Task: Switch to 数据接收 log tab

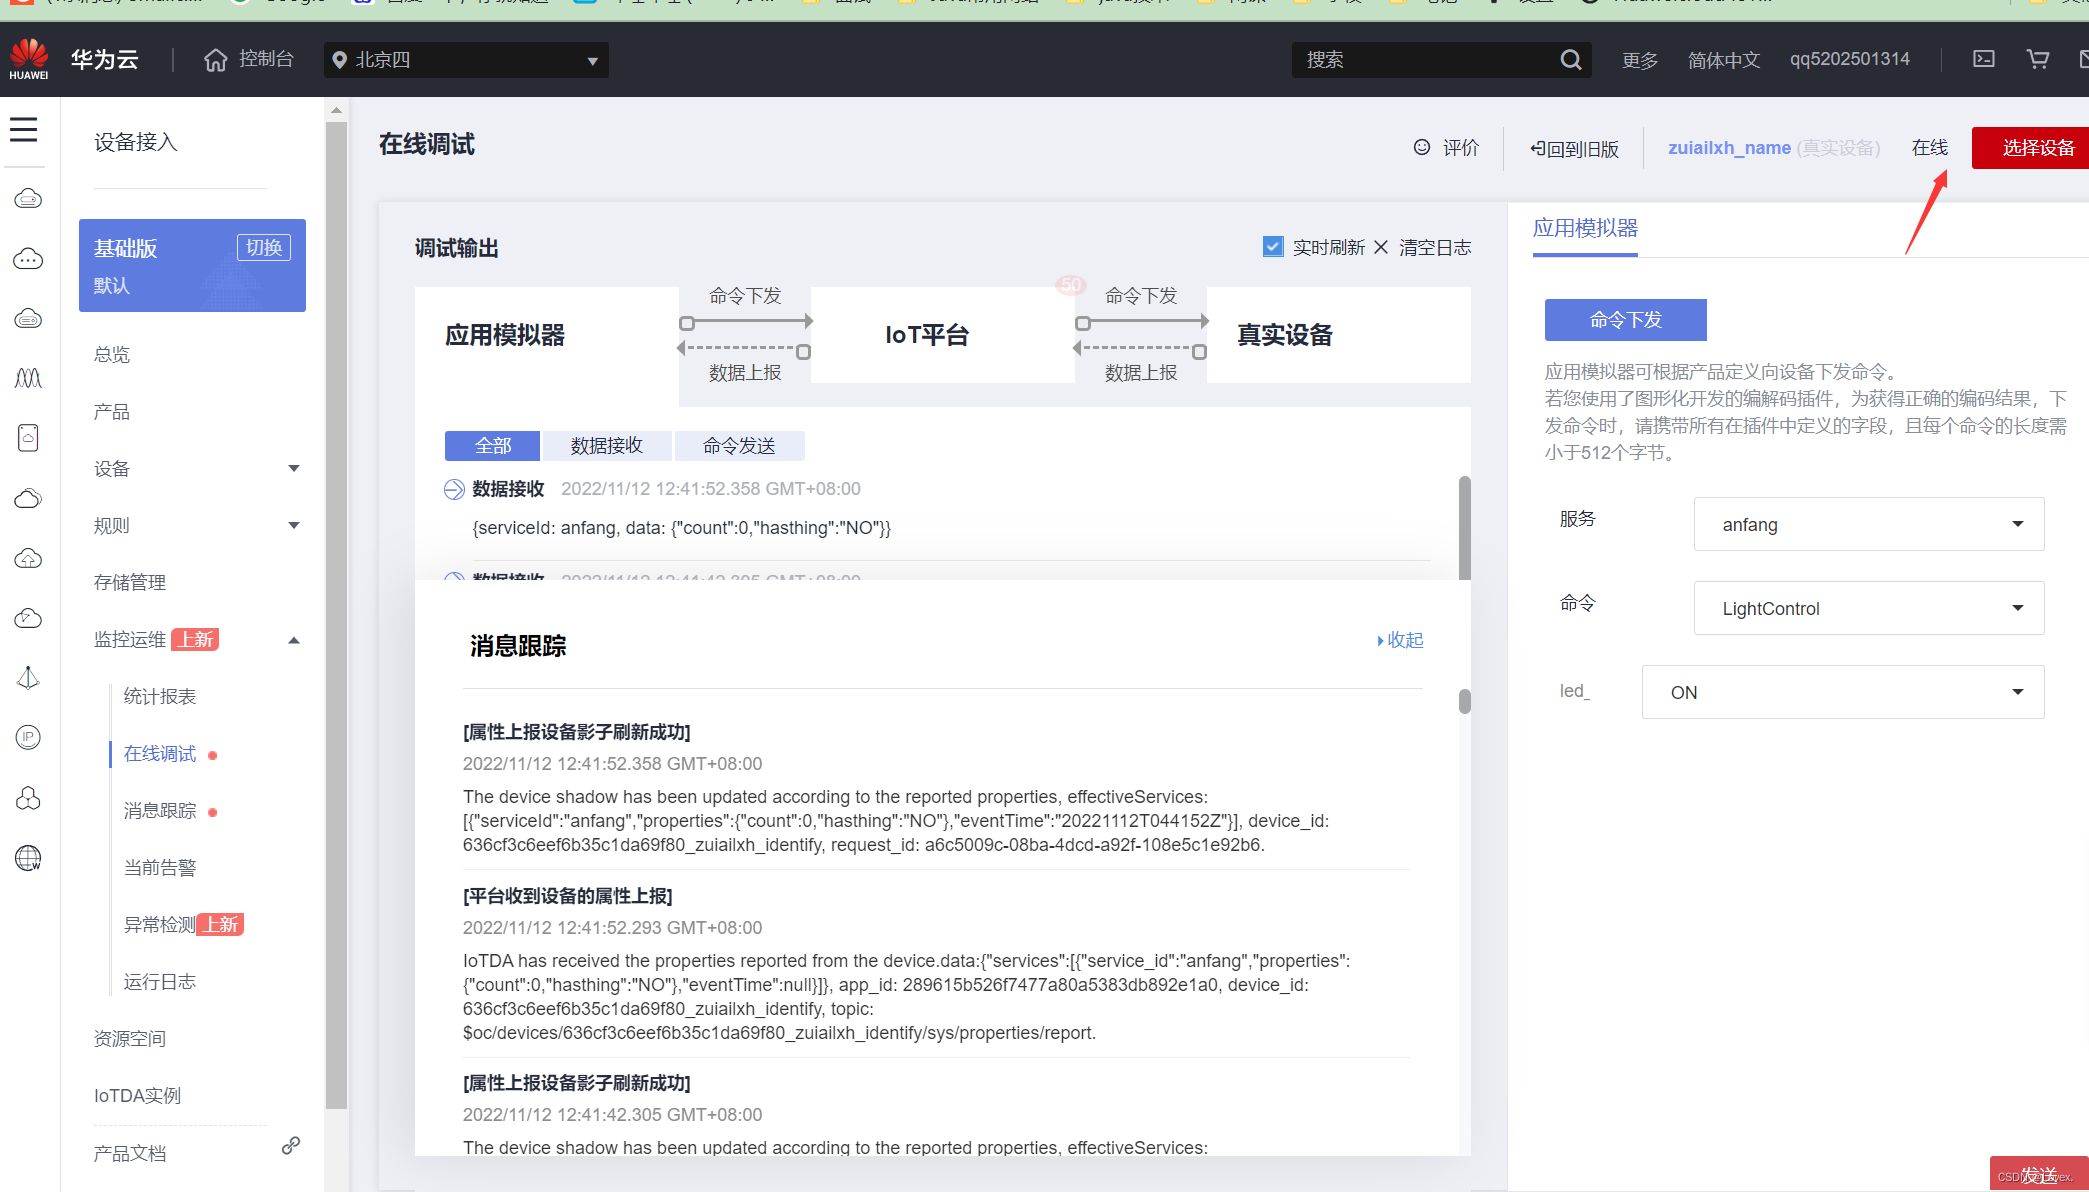Action: 606,446
